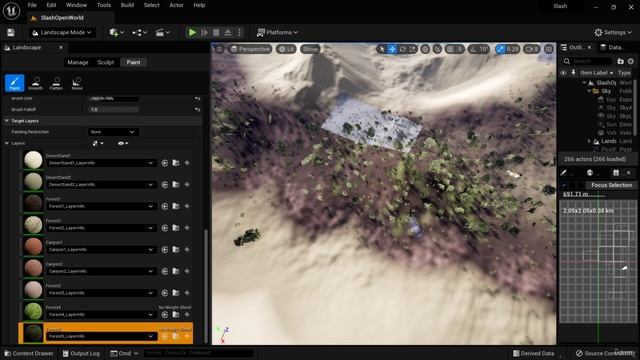
Task: Click the skip frame playback button
Action: (204, 32)
